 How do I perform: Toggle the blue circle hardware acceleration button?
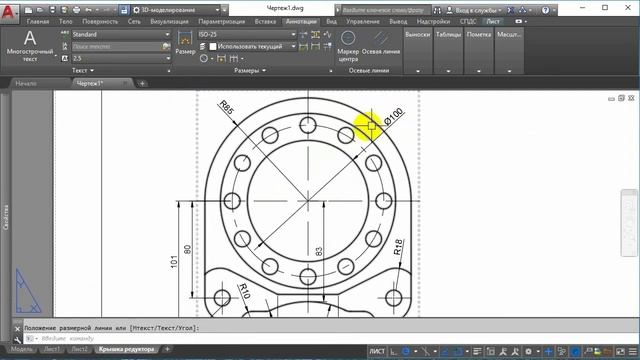(576, 351)
